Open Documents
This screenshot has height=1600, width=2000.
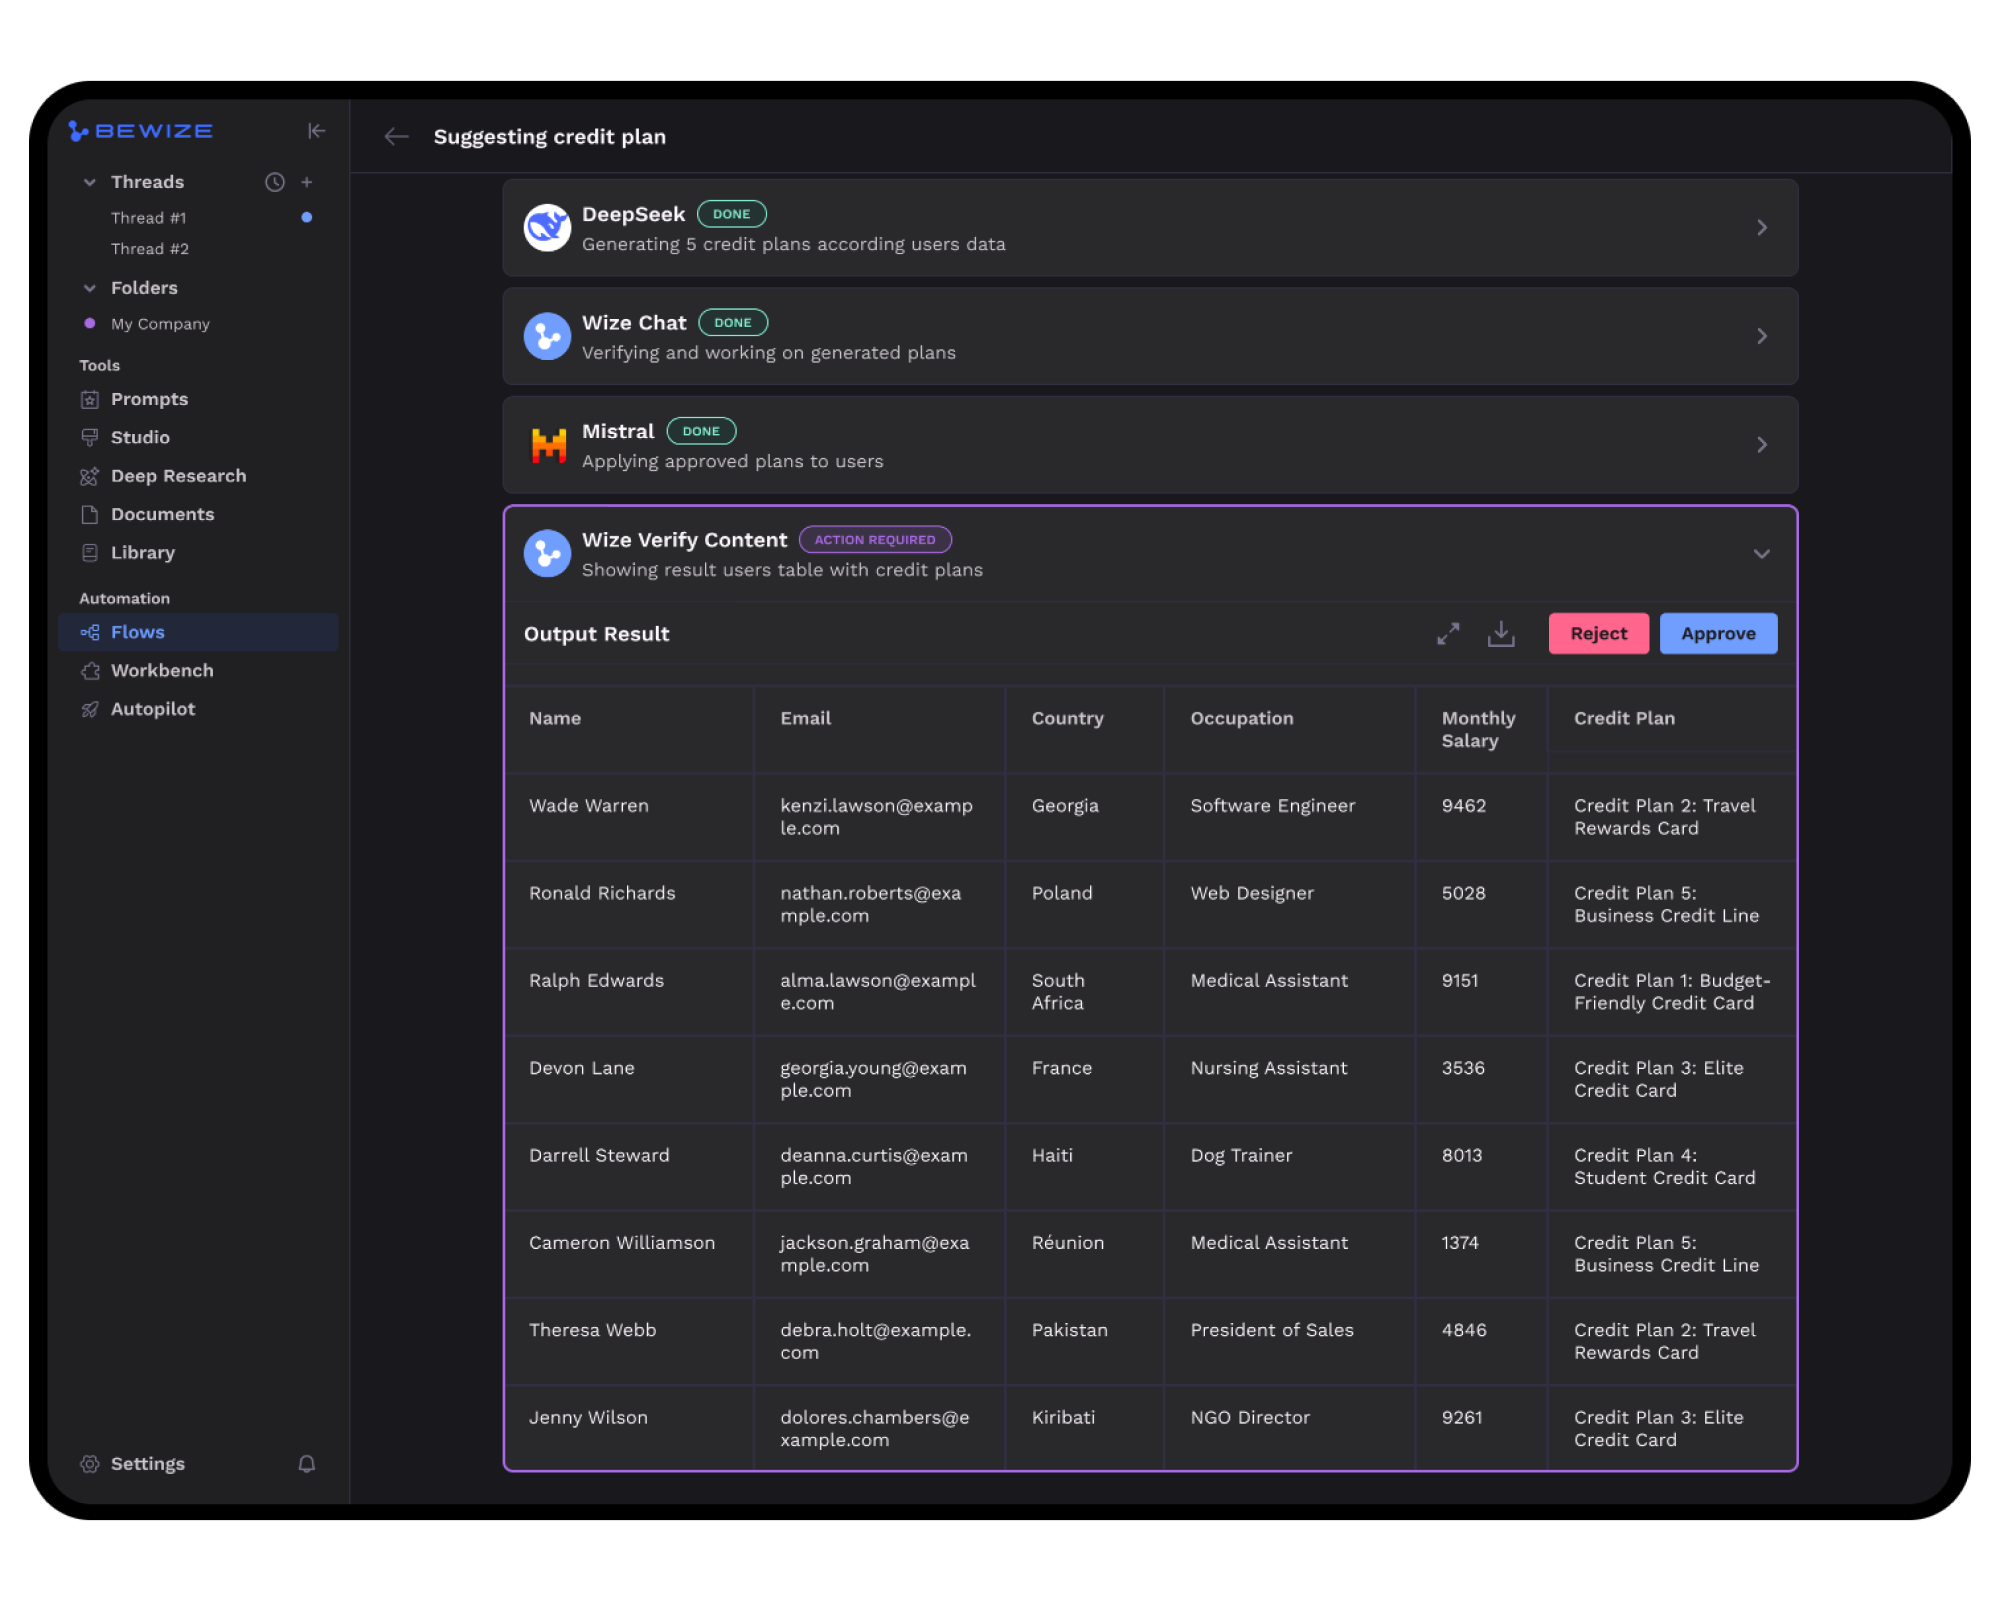click(162, 514)
